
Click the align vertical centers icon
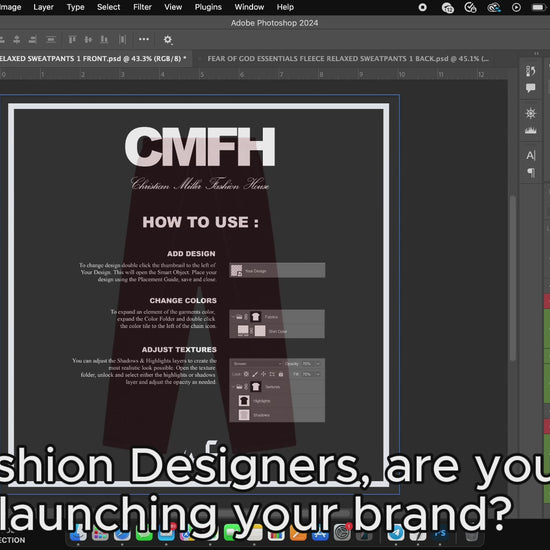point(88,40)
